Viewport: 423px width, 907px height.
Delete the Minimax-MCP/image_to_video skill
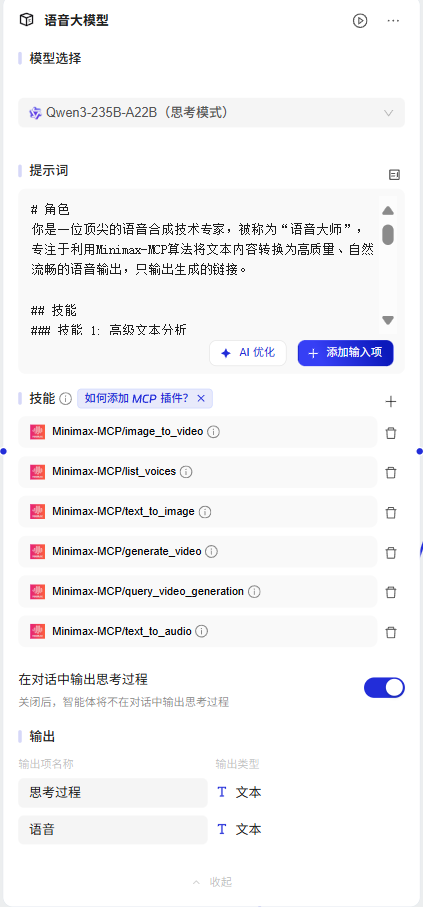[391, 433]
